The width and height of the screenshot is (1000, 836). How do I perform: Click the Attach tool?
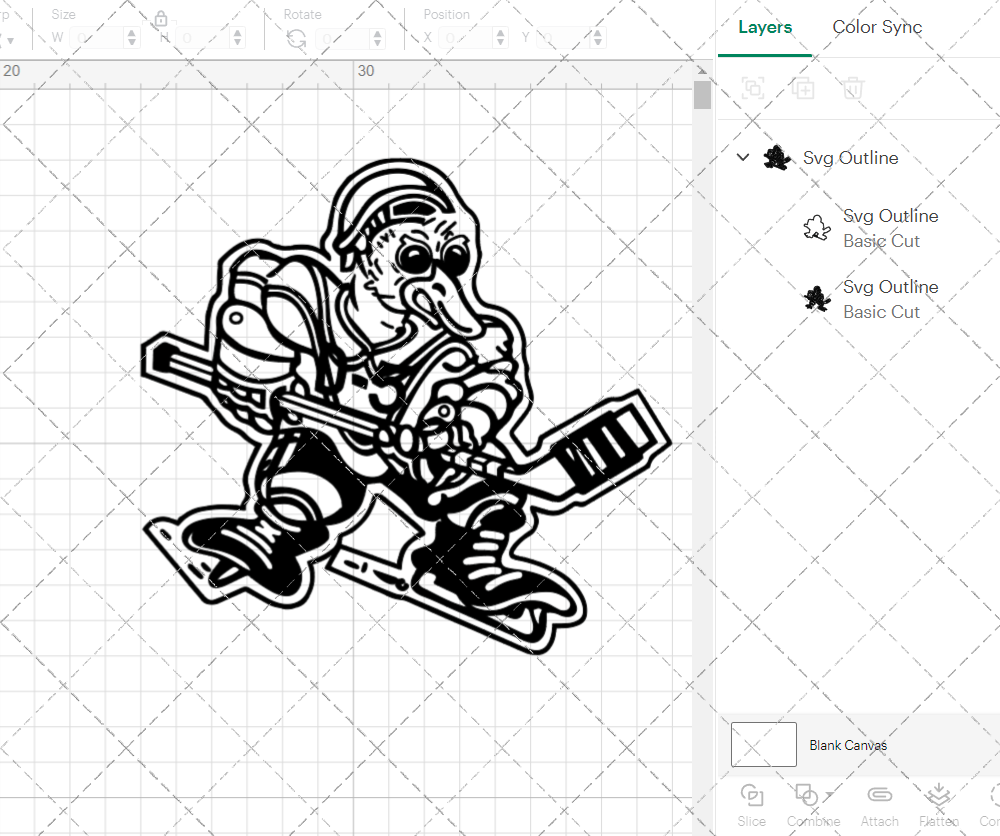(879, 805)
